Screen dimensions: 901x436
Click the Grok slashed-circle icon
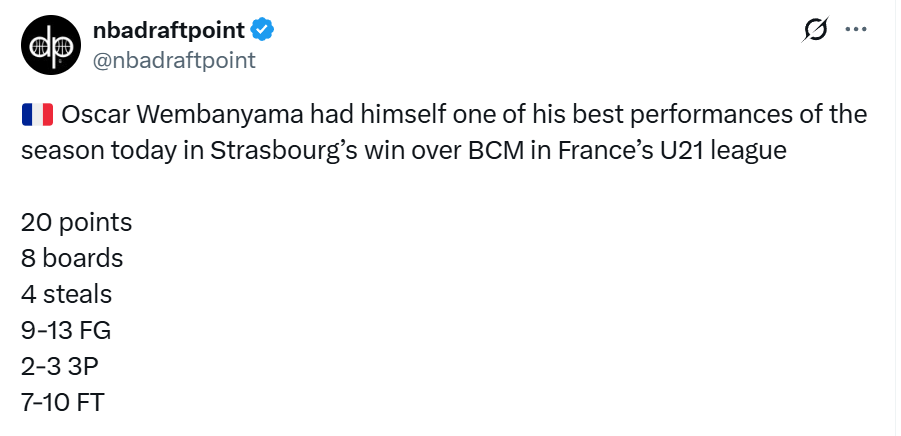pyautogui.click(x=815, y=31)
